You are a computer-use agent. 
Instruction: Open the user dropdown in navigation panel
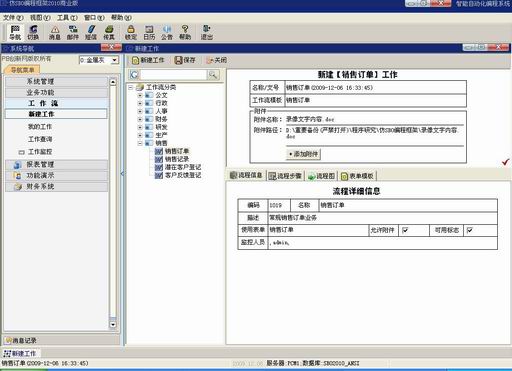point(115,60)
